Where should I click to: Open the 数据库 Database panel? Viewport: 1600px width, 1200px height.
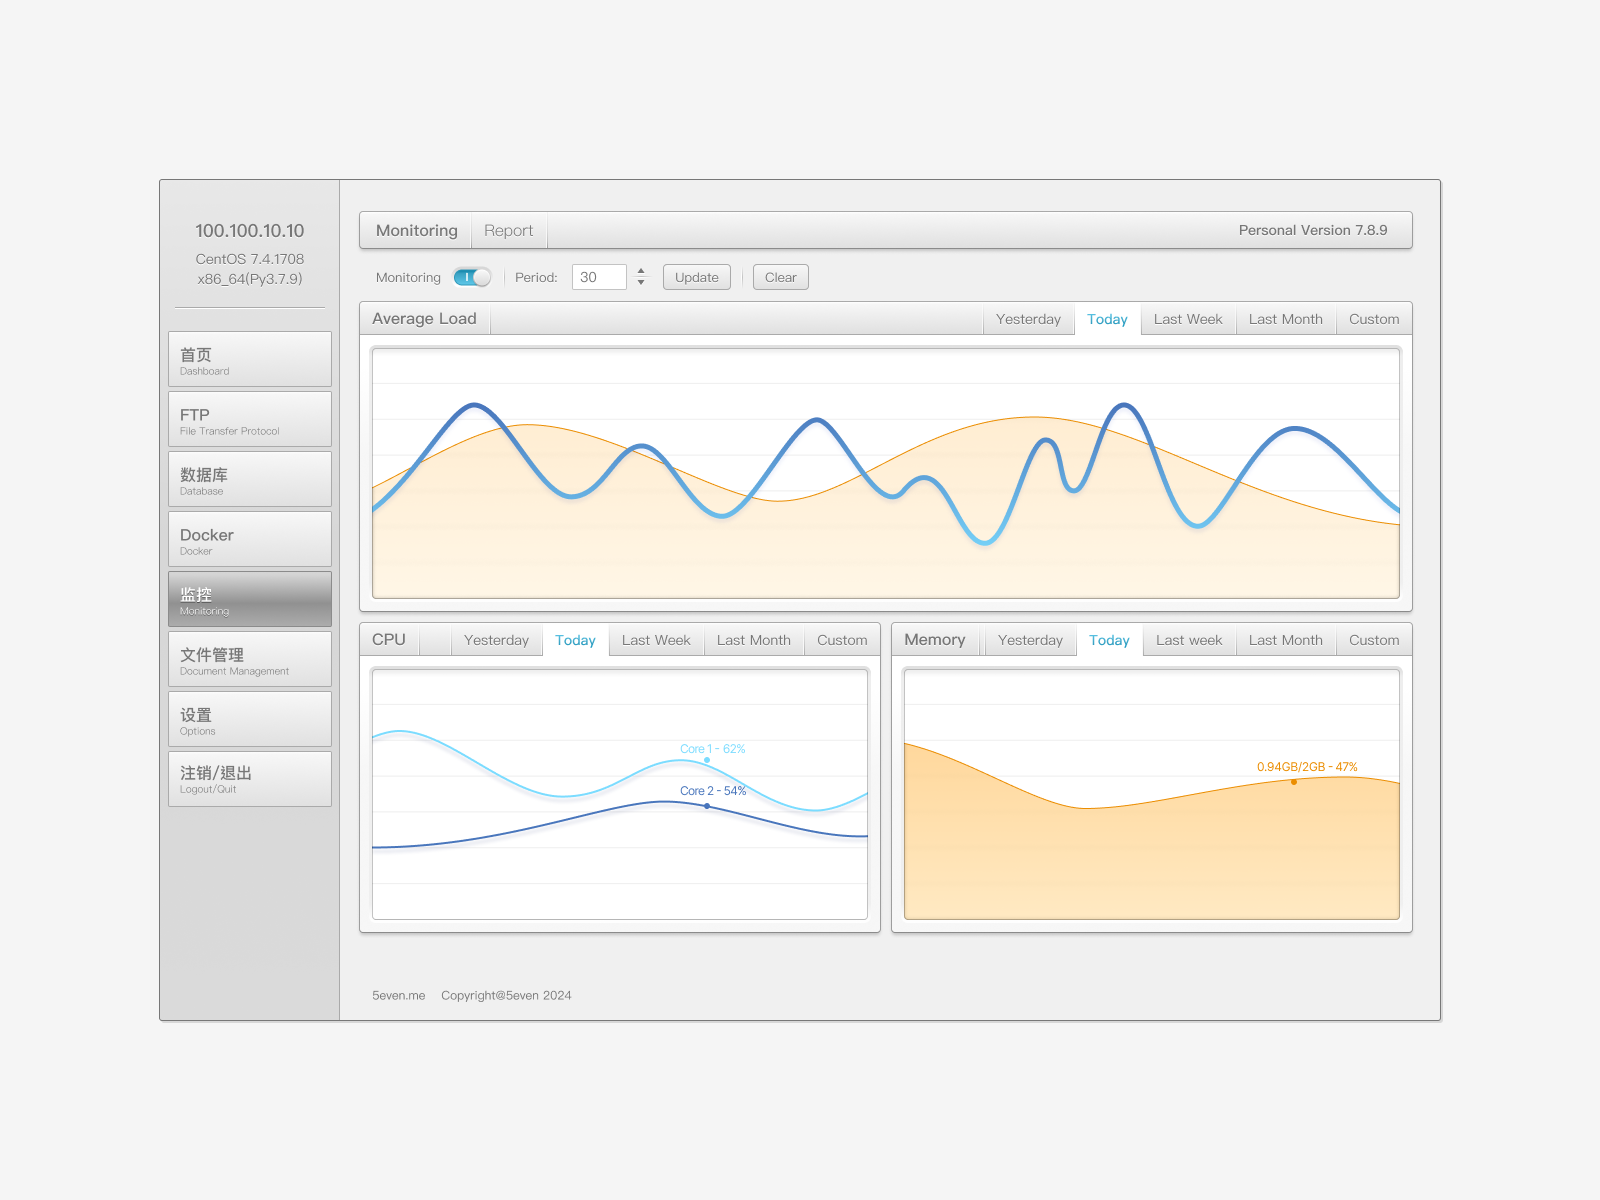pyautogui.click(x=249, y=479)
